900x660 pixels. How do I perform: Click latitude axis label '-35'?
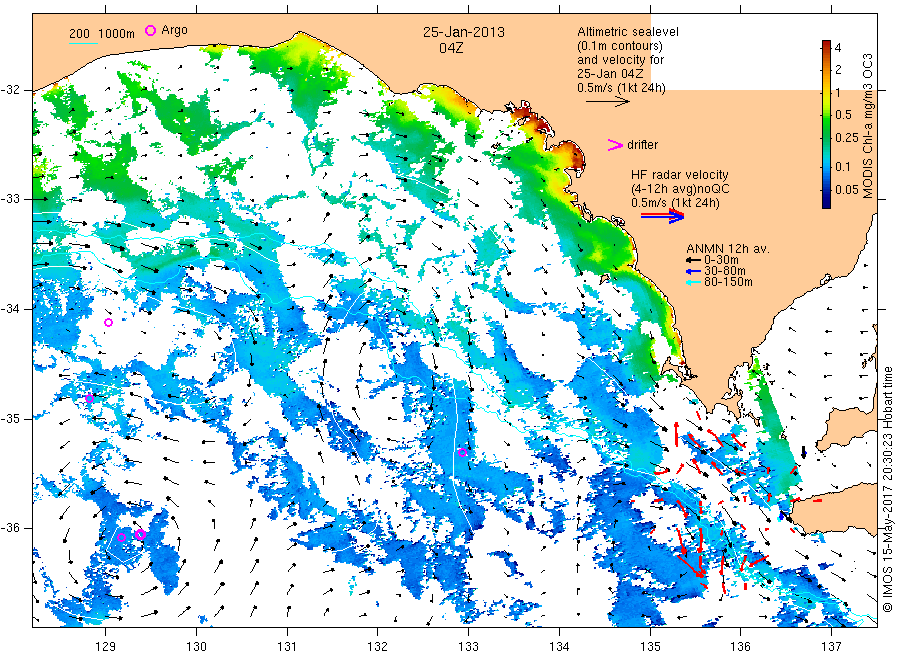(12, 418)
